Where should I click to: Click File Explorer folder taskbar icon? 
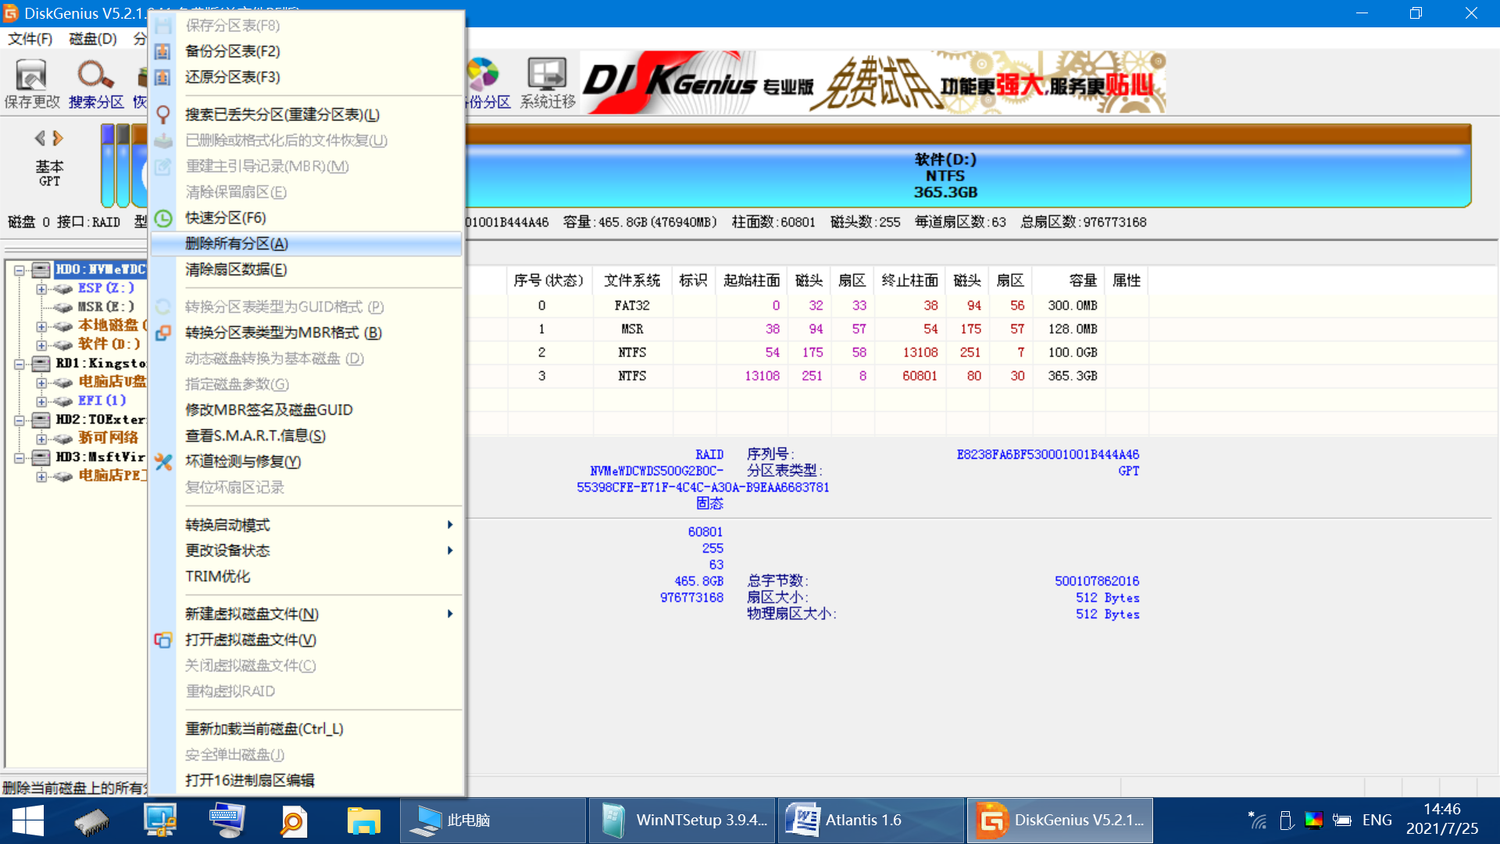tap(363, 821)
